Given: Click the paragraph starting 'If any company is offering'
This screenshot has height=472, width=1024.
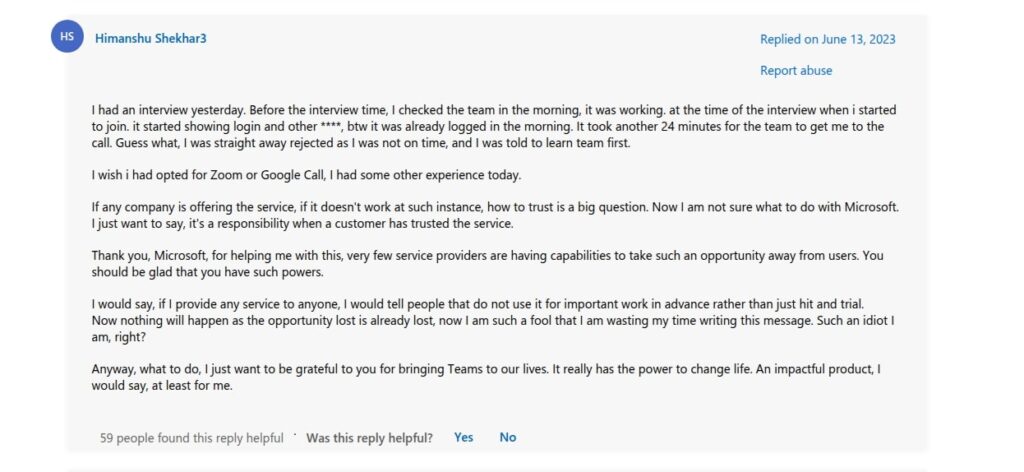Looking at the screenshot, I should coord(495,216).
